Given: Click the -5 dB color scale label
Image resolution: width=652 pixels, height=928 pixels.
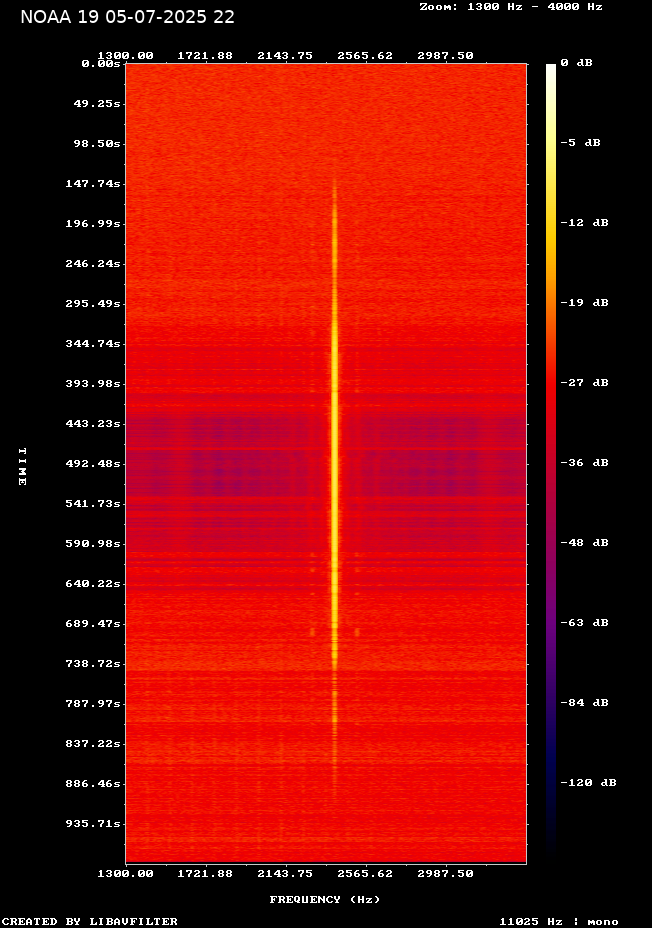Looking at the screenshot, I should click(579, 143).
